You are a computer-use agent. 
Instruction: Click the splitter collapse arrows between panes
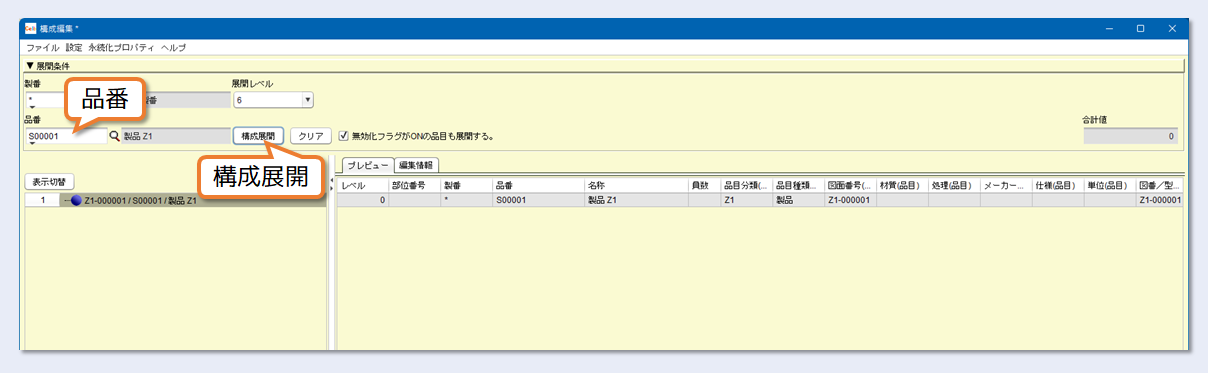[x=332, y=185]
